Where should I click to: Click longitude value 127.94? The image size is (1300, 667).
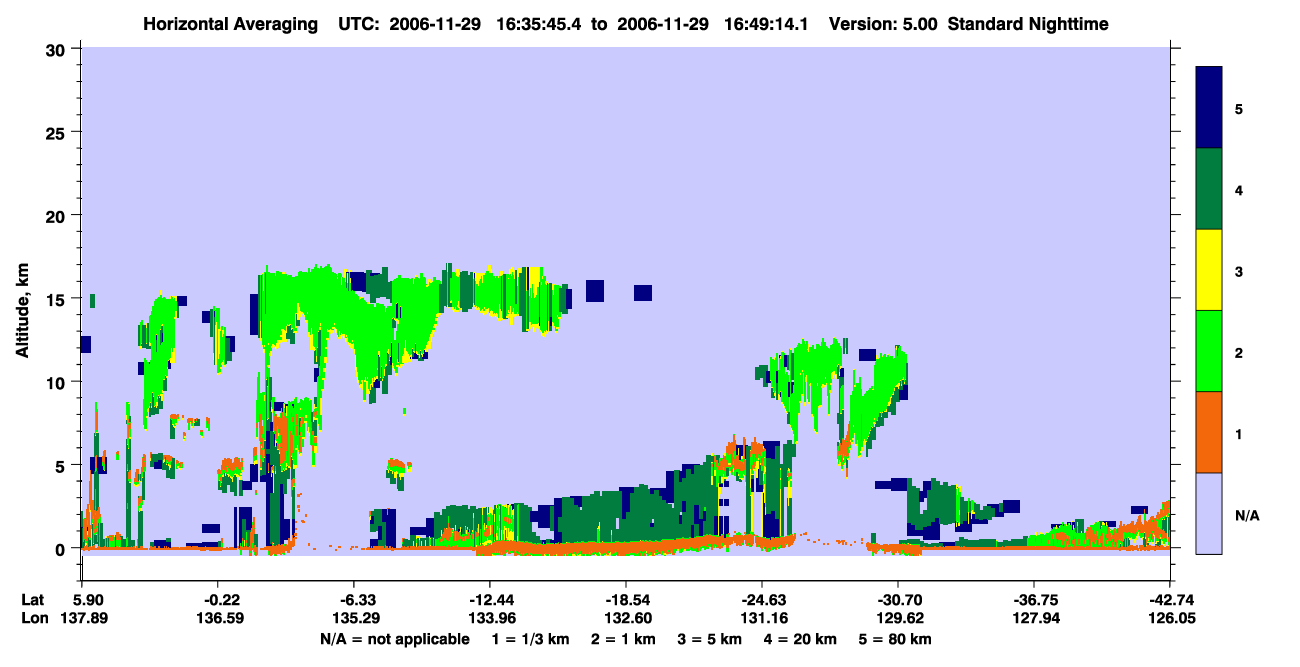[x=1034, y=618]
